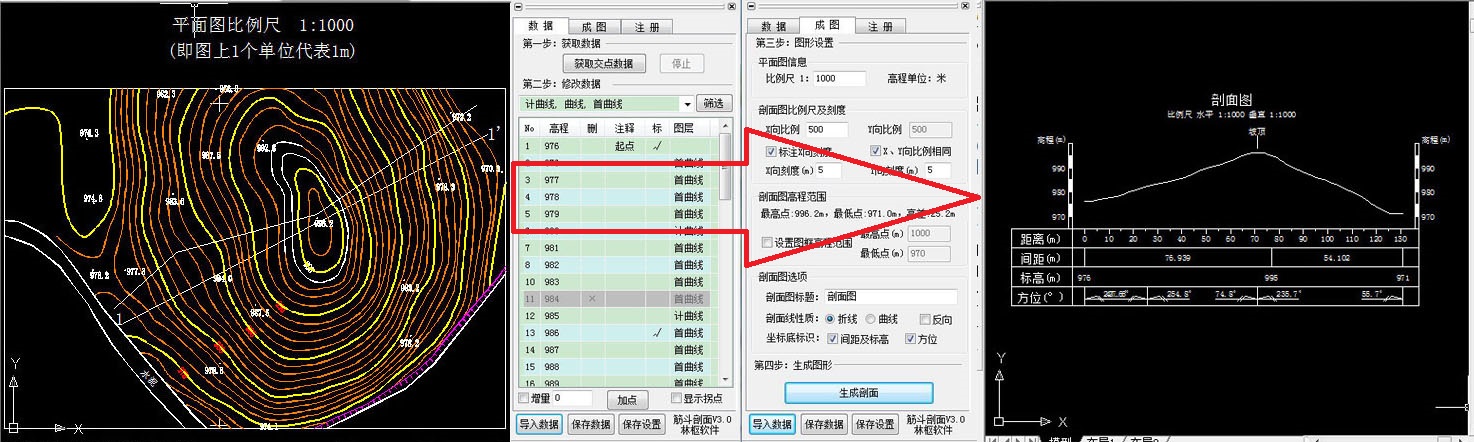Screen dimensions: 1474x442
Task: Click the 坡顶 label on the profile
Action: tap(1256, 131)
